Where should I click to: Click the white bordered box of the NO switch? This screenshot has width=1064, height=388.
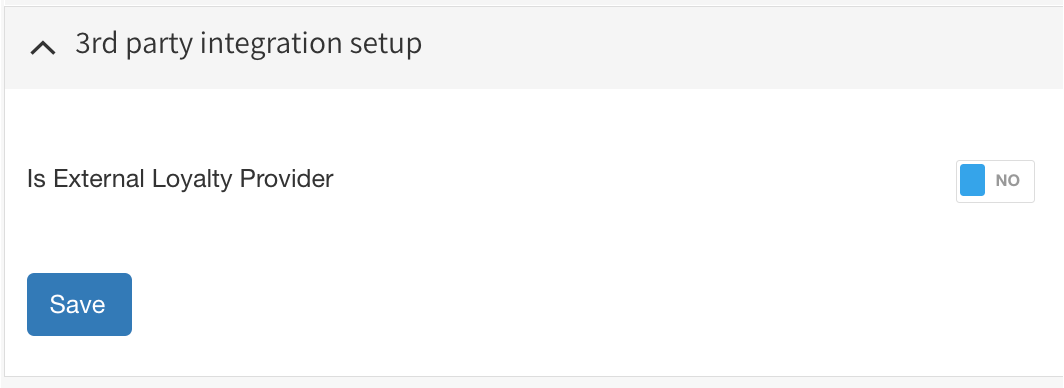tap(995, 181)
